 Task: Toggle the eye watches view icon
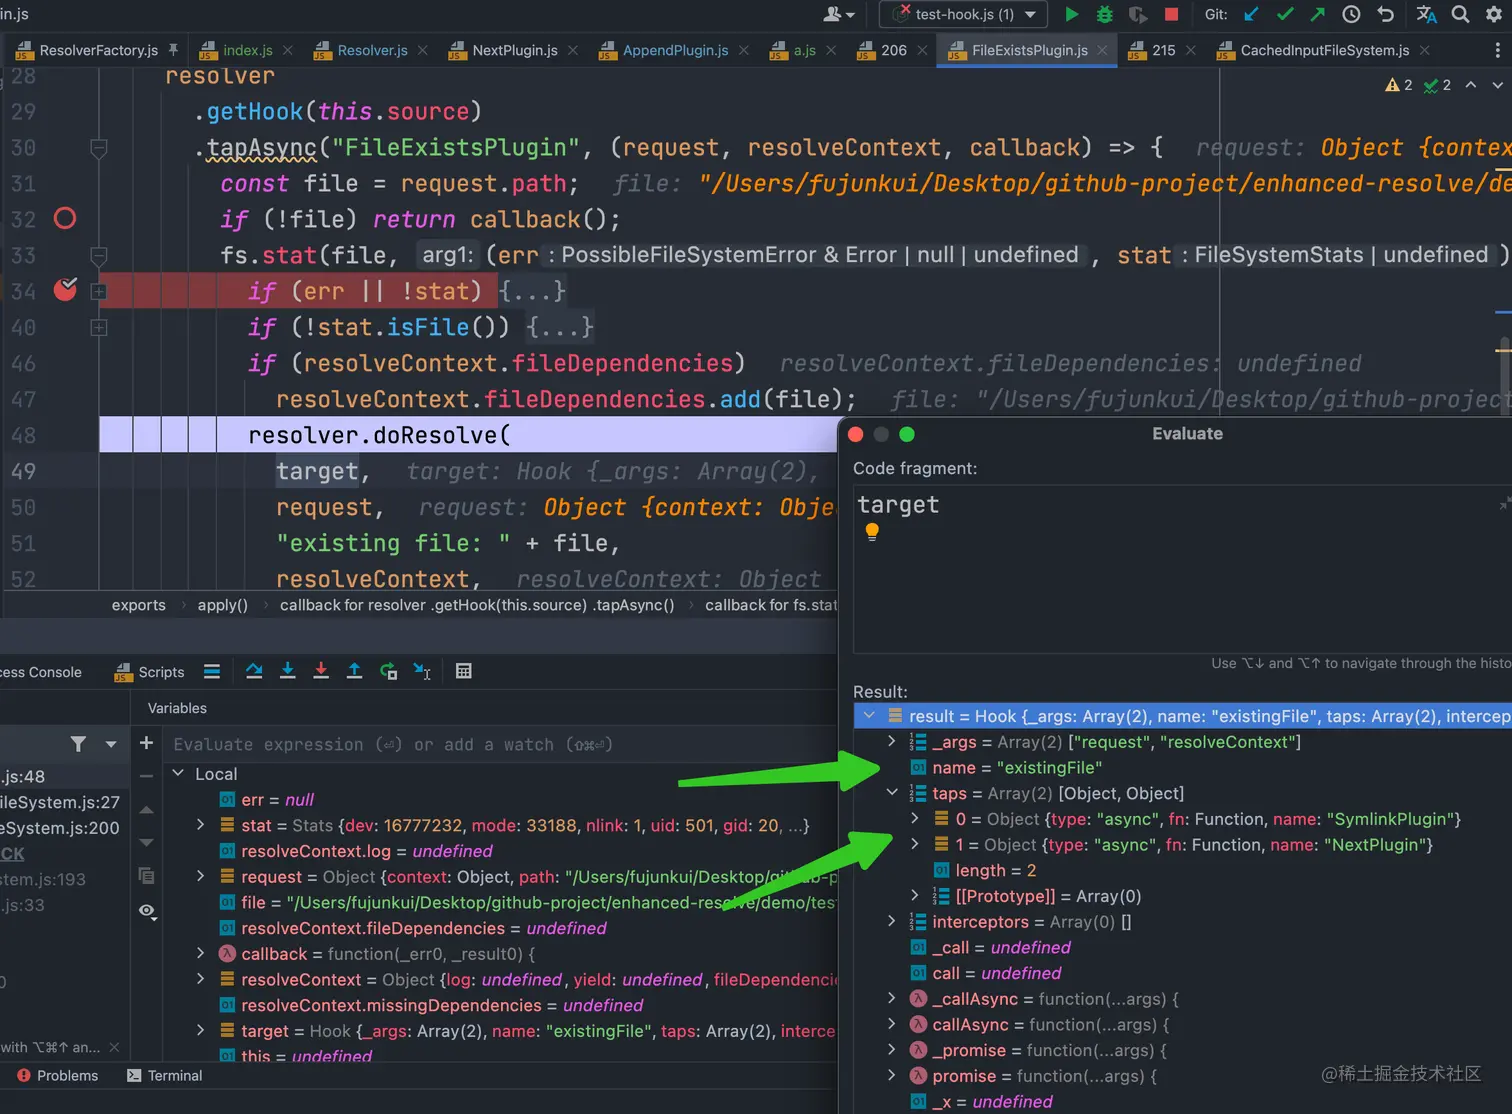[146, 910]
